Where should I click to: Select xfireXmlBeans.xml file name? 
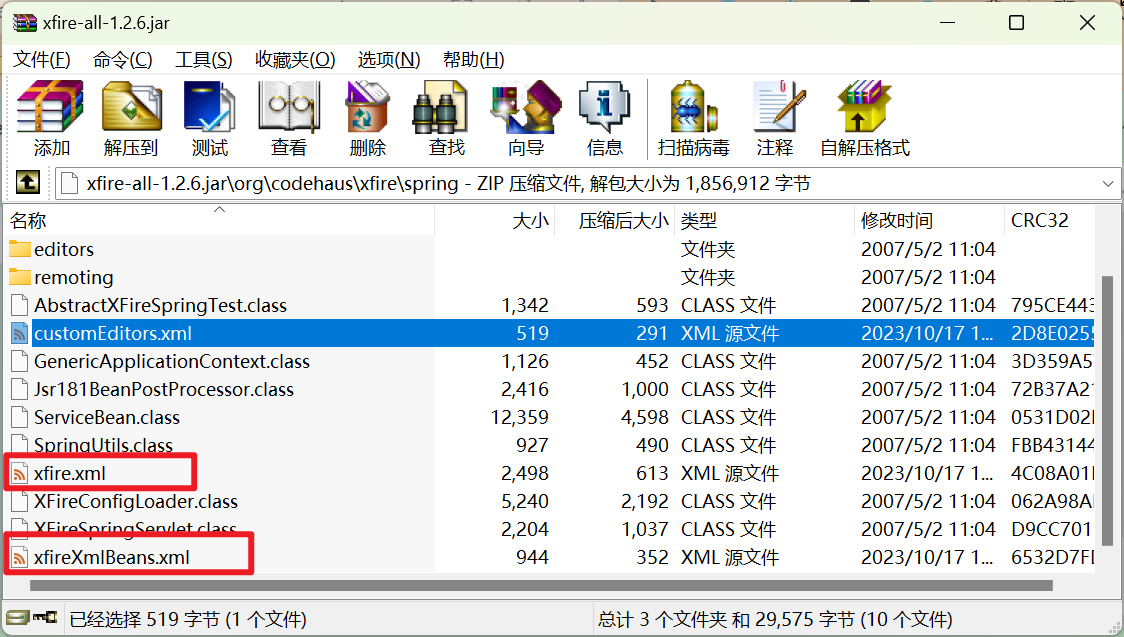[x=112, y=557]
